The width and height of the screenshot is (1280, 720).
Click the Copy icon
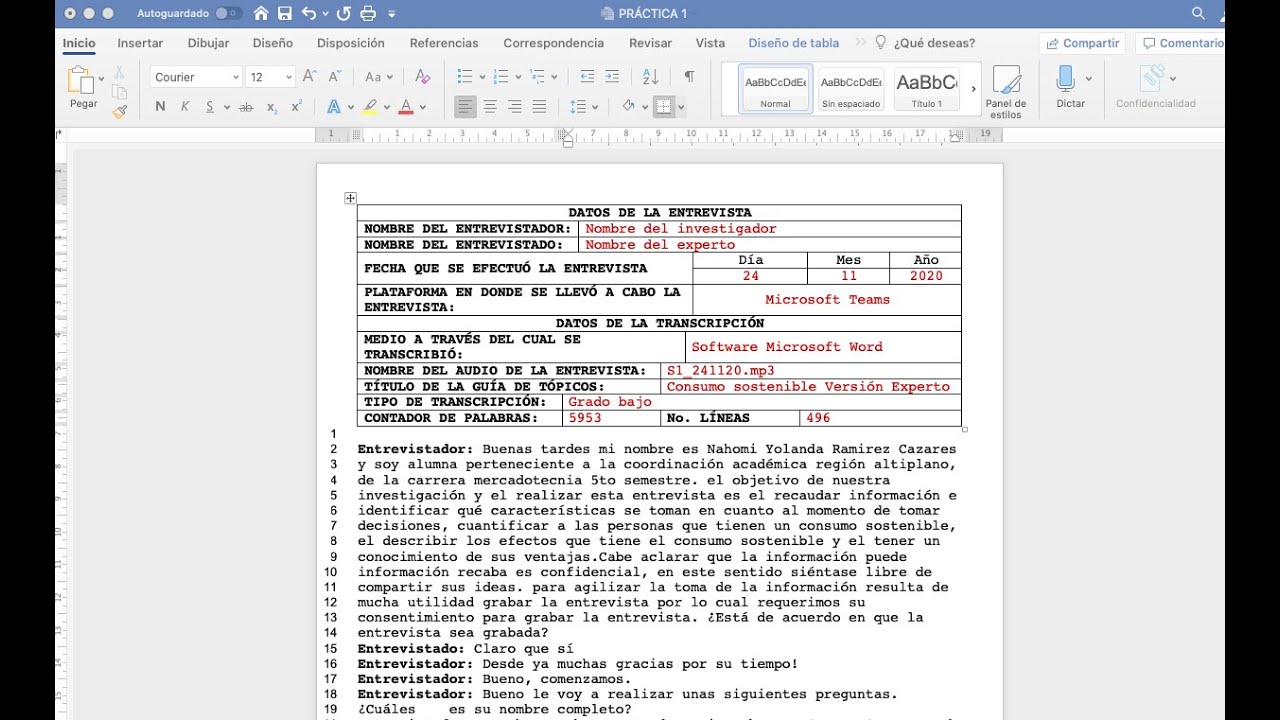[x=119, y=92]
